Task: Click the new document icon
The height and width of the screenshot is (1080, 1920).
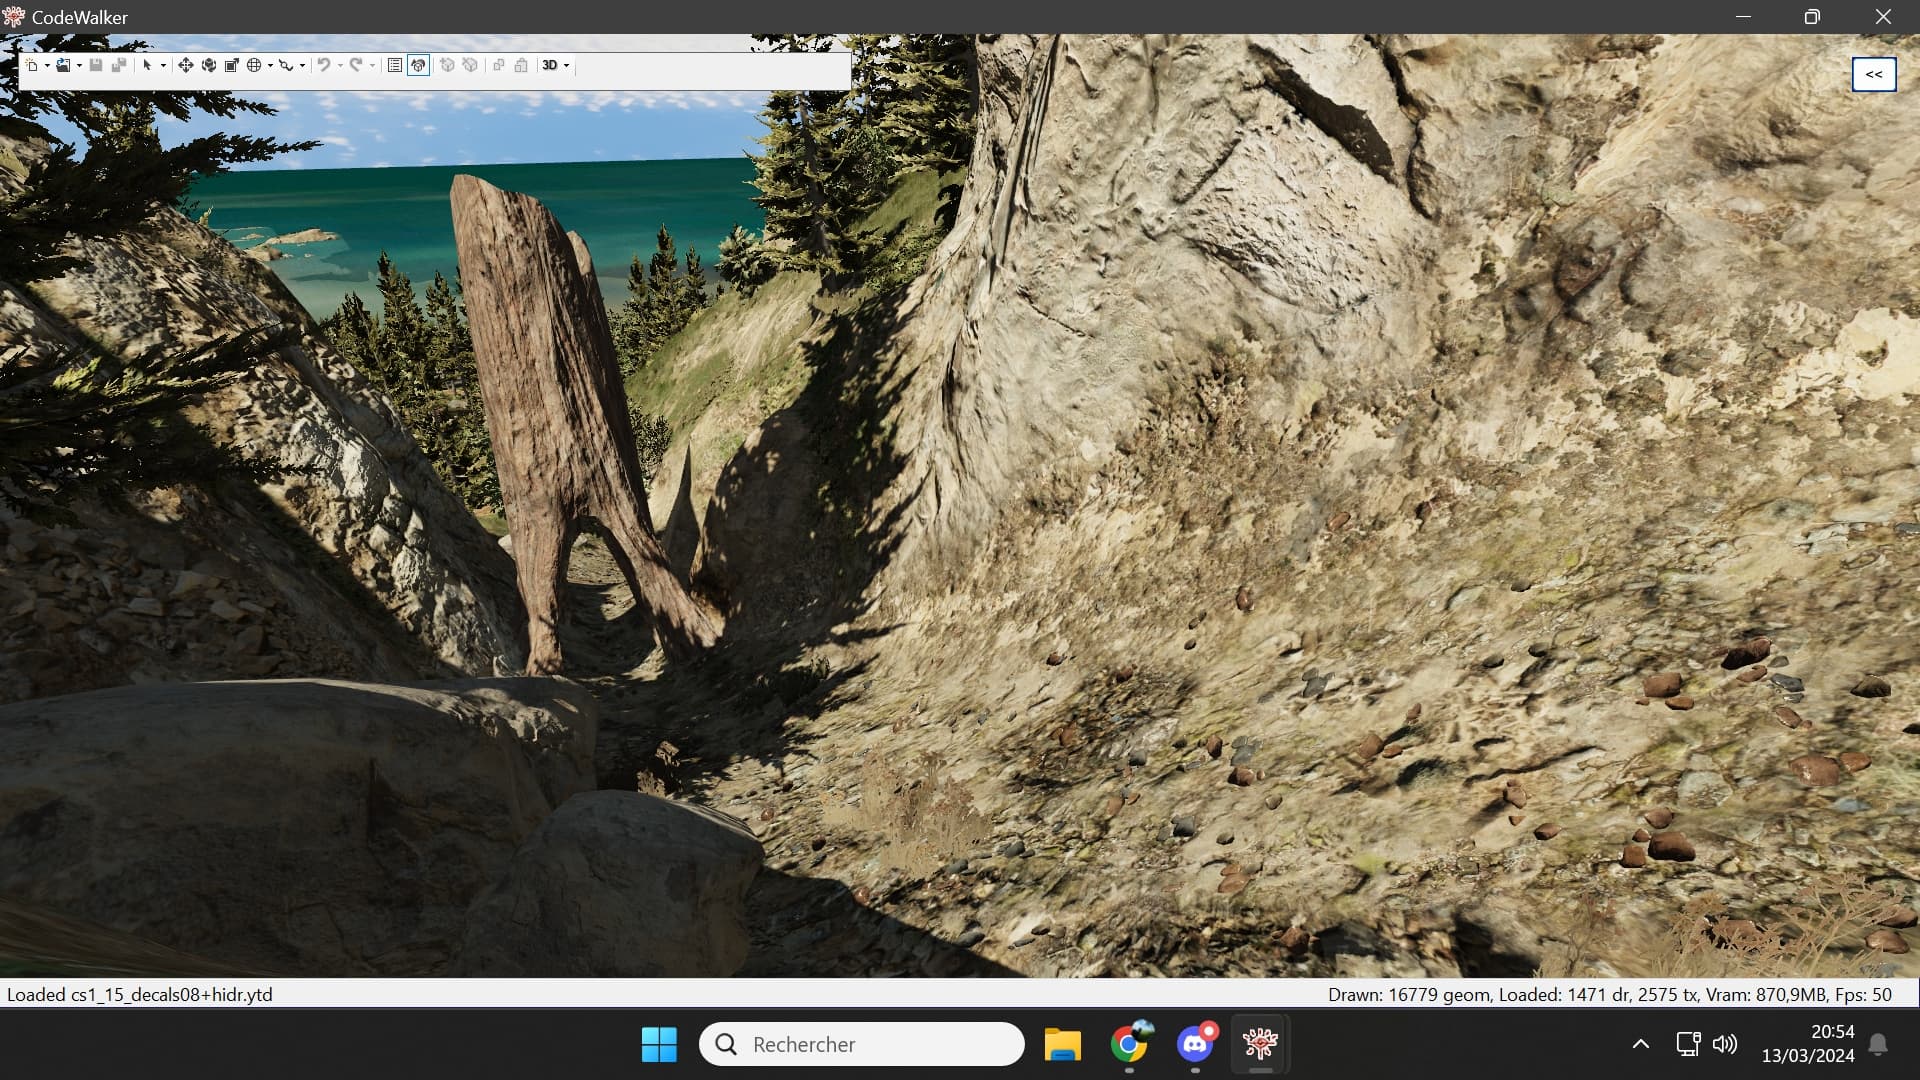Action: 33,66
